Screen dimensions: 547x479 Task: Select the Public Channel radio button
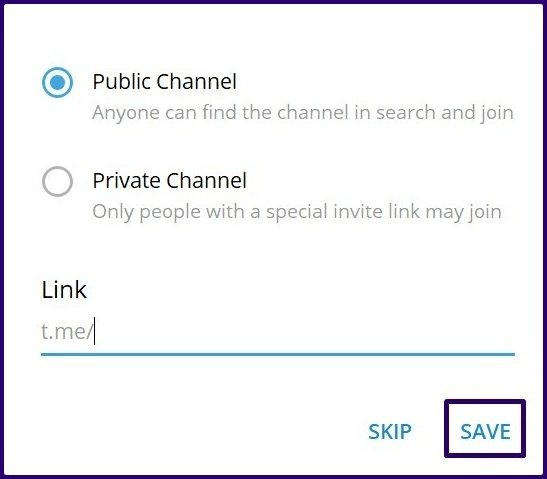pyautogui.click(x=58, y=83)
